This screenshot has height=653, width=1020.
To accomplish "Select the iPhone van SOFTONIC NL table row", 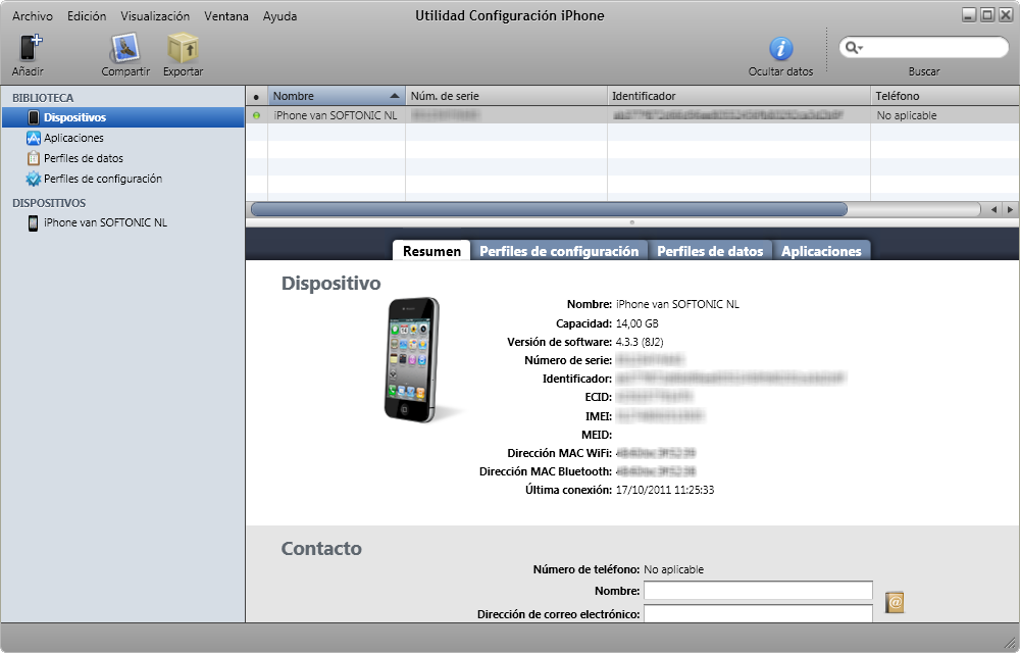I will pos(632,115).
